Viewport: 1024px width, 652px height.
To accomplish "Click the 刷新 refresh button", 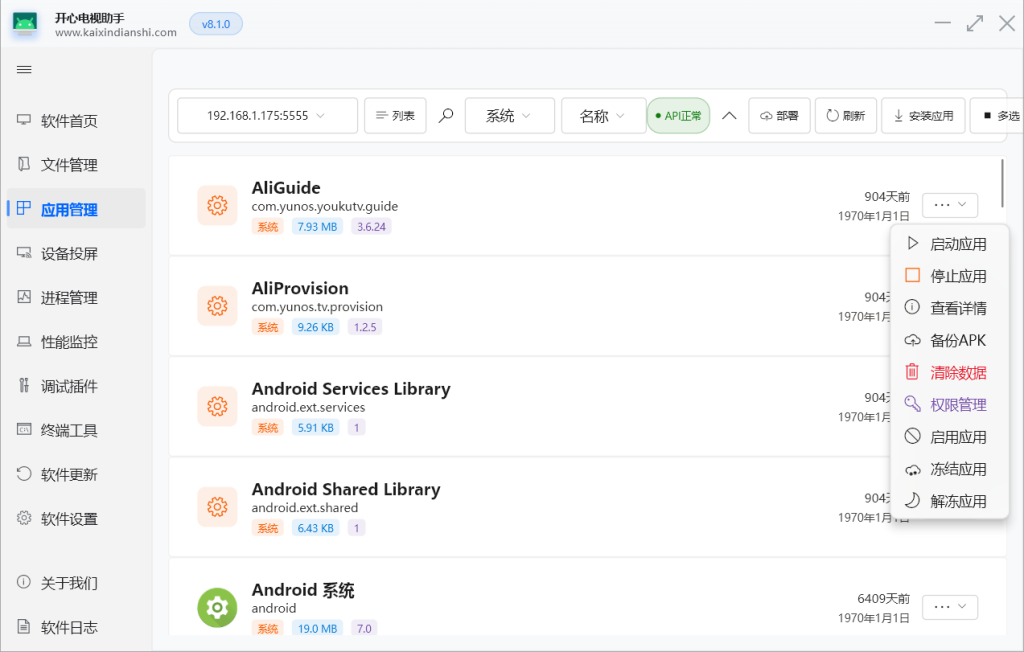I will (845, 116).
